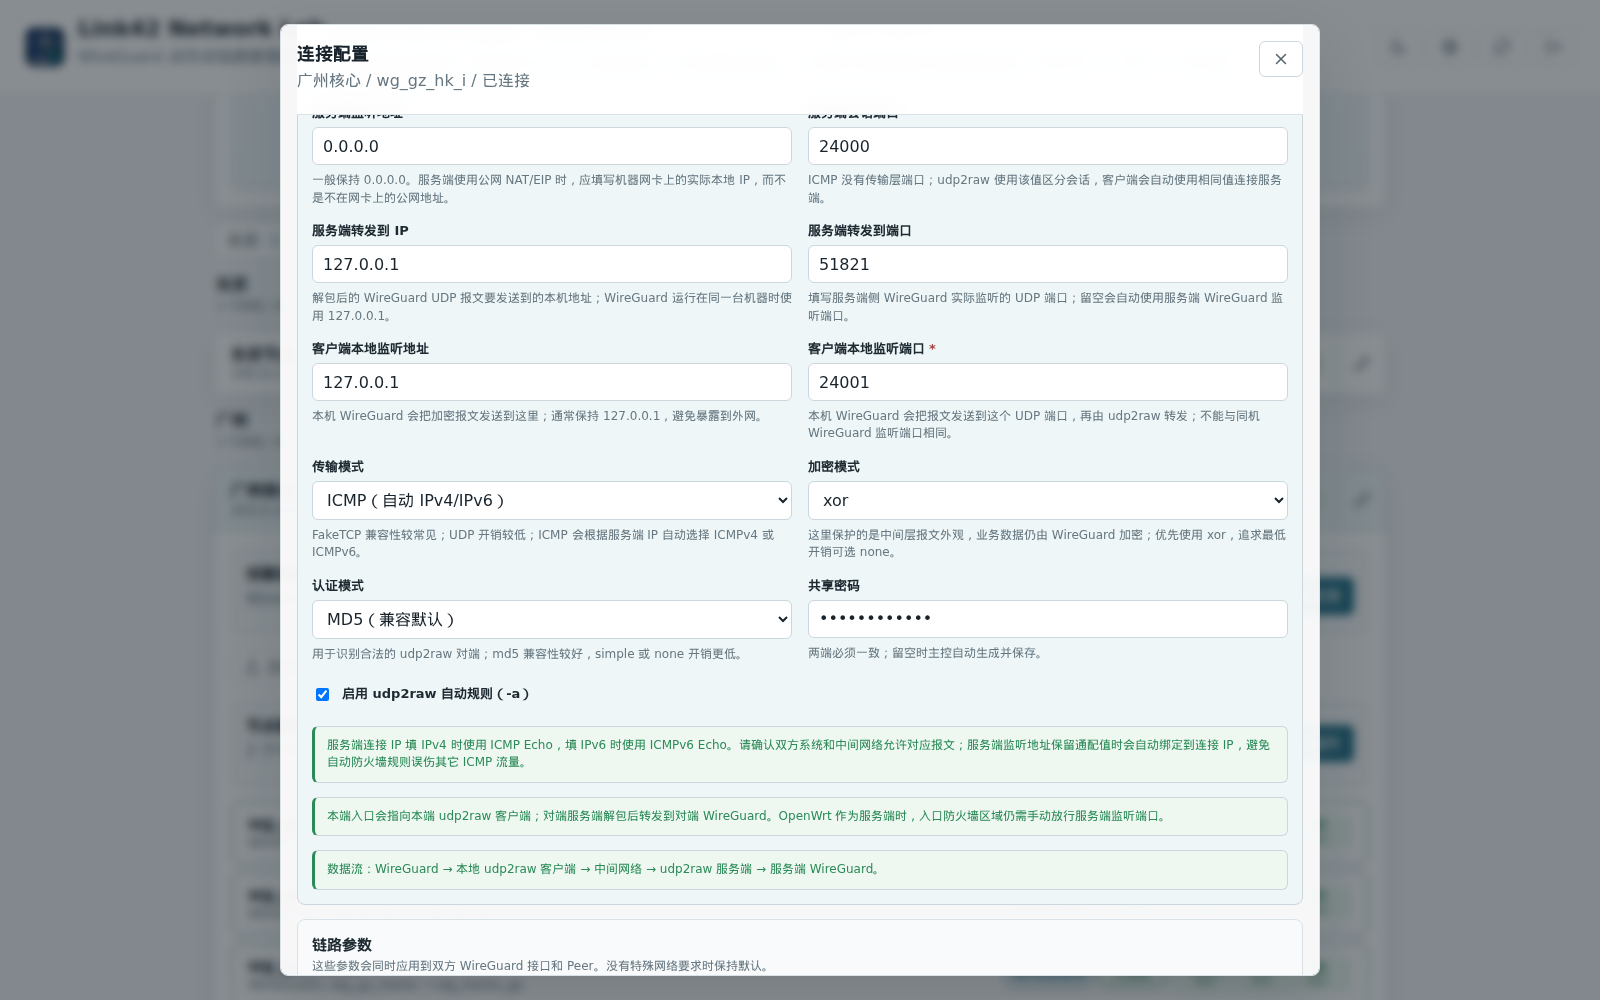The image size is (1600, 1000).
Task: Click the hint starting 解包后的 WireGuard UDP 报文
Action: 552,307
